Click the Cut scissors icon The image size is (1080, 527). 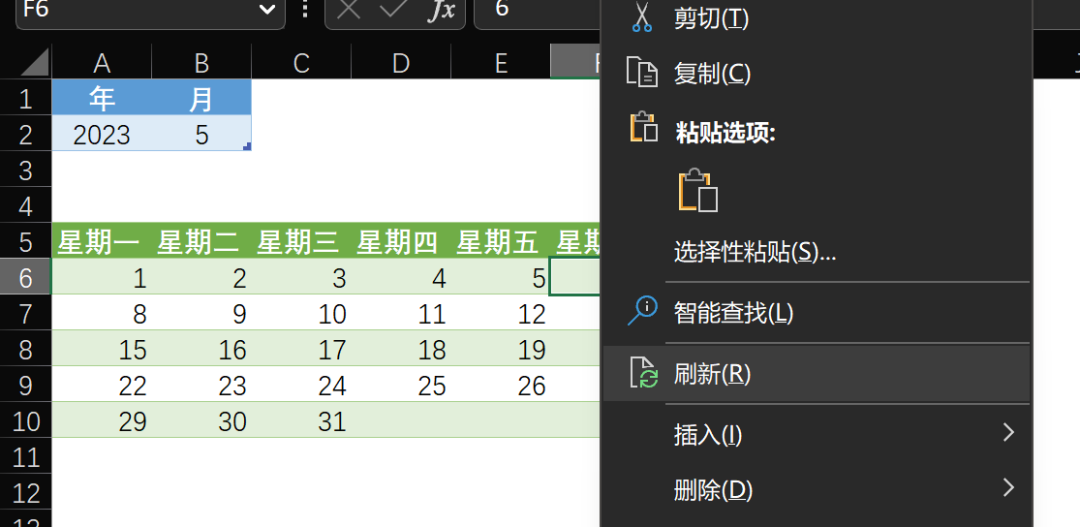(x=641, y=17)
